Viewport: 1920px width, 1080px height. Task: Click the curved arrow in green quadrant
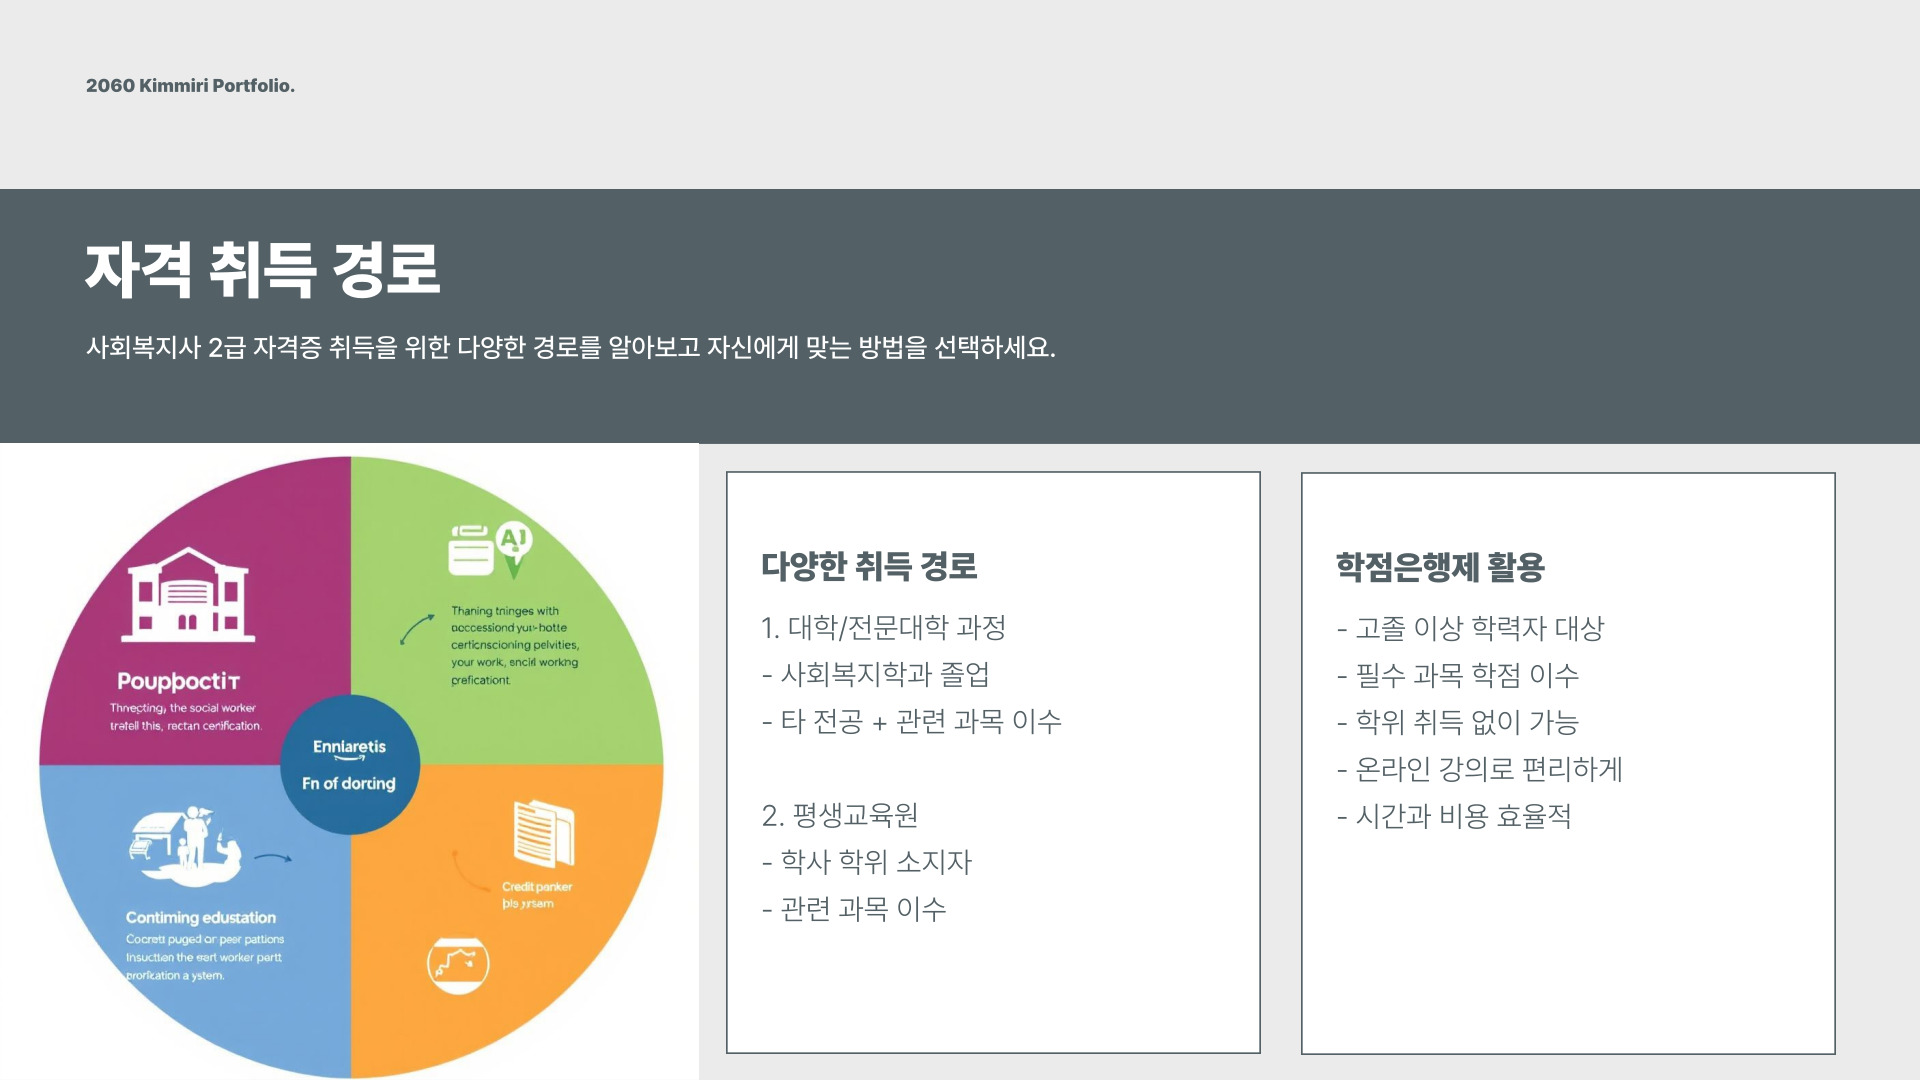click(416, 629)
